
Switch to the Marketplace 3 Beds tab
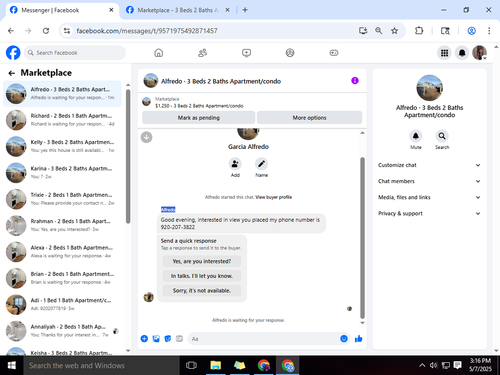click(178, 10)
